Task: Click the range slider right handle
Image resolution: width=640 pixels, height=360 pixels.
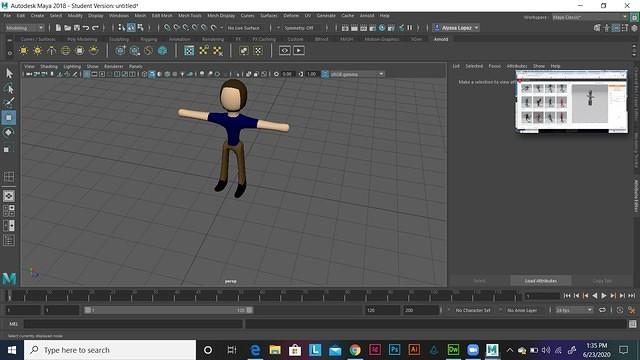Action: [x=249, y=310]
